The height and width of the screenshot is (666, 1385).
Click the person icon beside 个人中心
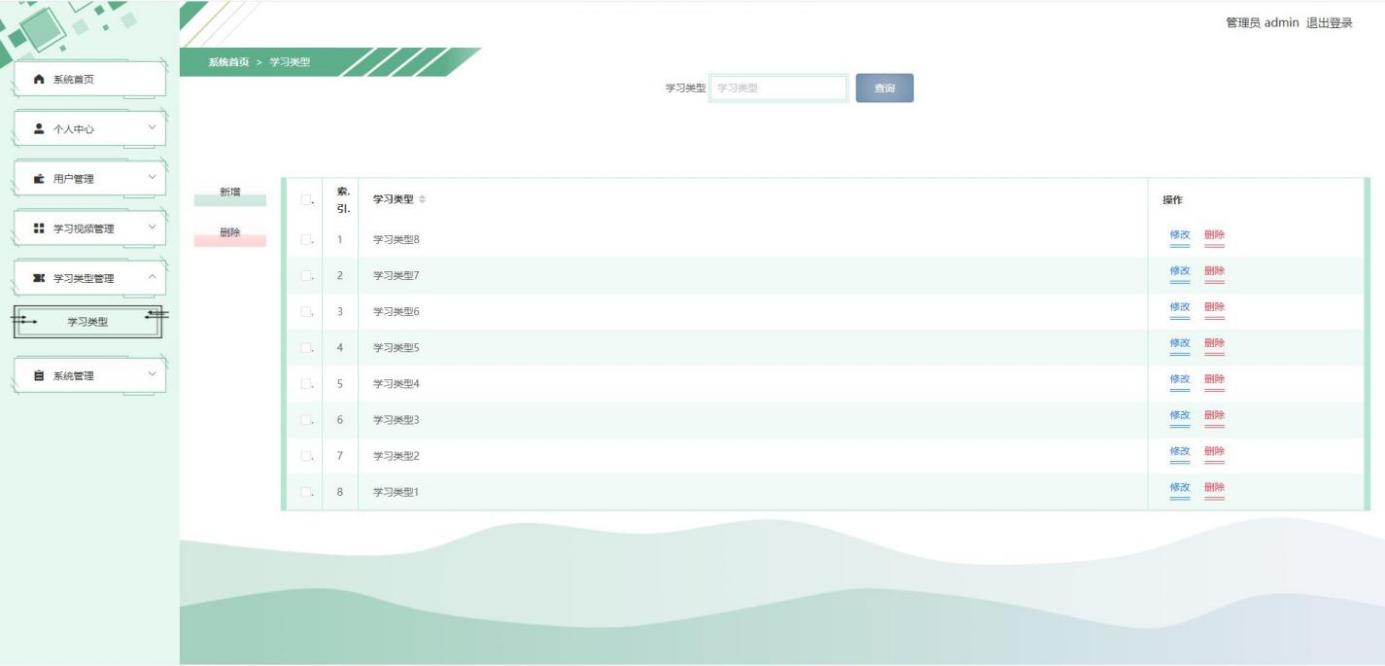tap(40, 129)
